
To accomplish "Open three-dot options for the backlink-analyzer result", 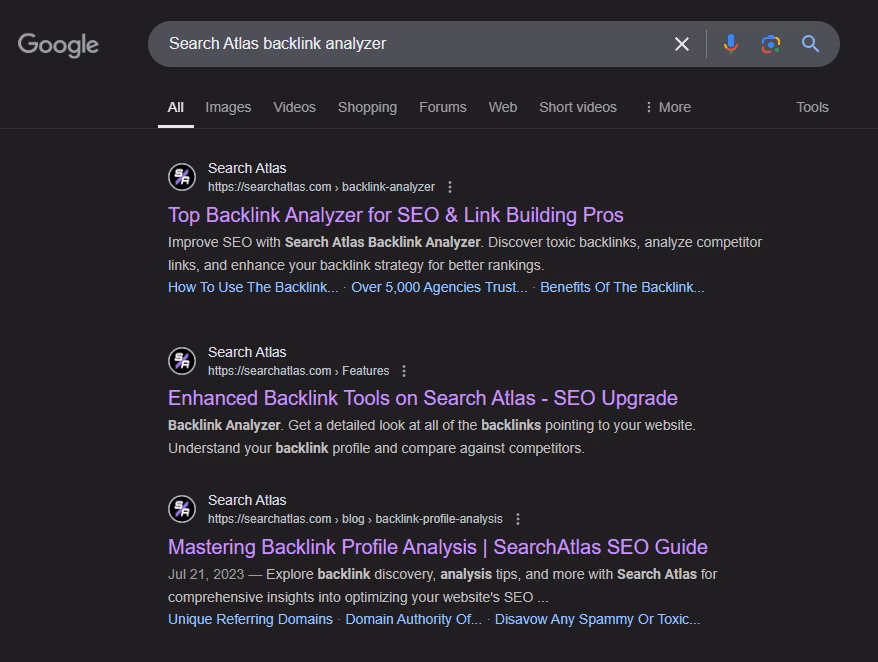I will coord(450,187).
